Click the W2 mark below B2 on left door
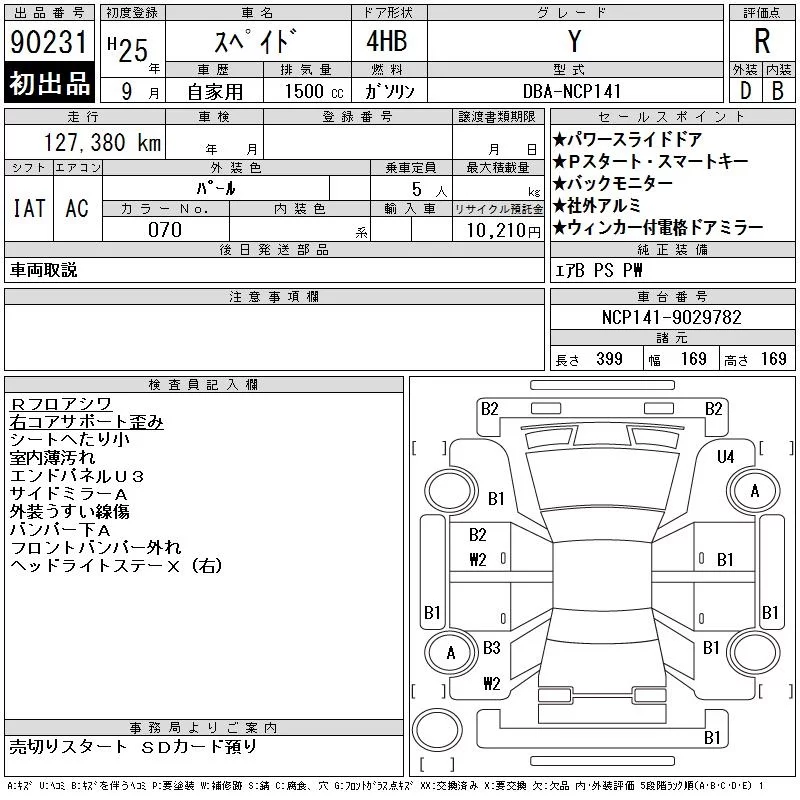Viewport: 800px width, 800px height. (478, 560)
